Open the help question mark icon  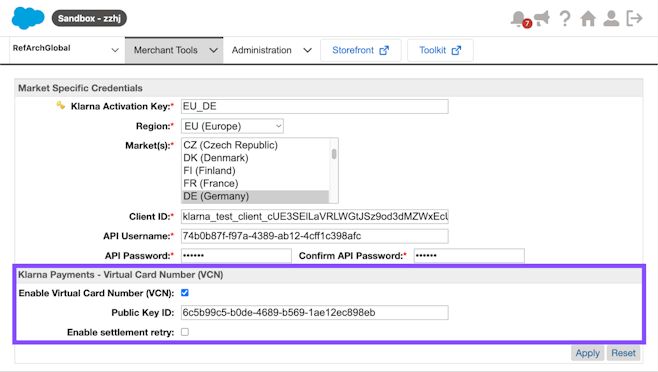[x=565, y=18]
